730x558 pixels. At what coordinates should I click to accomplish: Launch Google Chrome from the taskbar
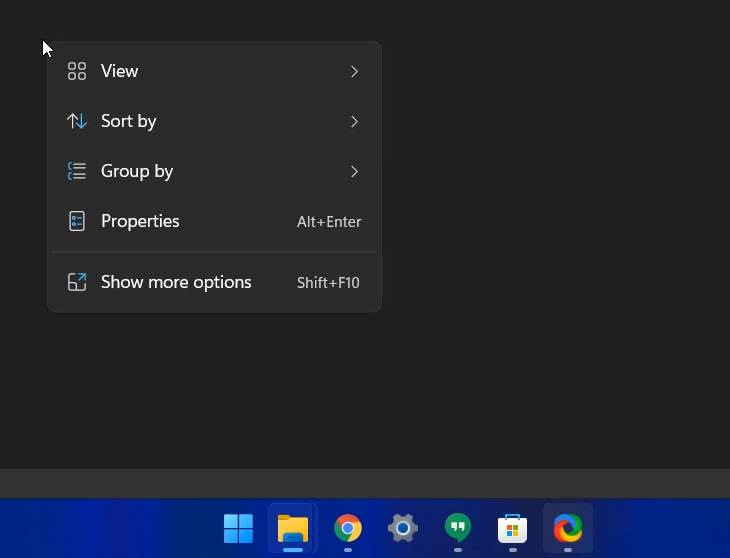[x=348, y=528]
